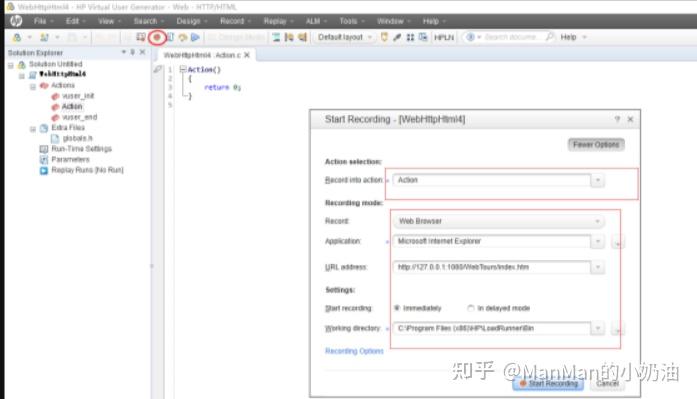Select the Action item in Solution Explorer
The height and width of the screenshot is (399, 697).
tap(72, 107)
